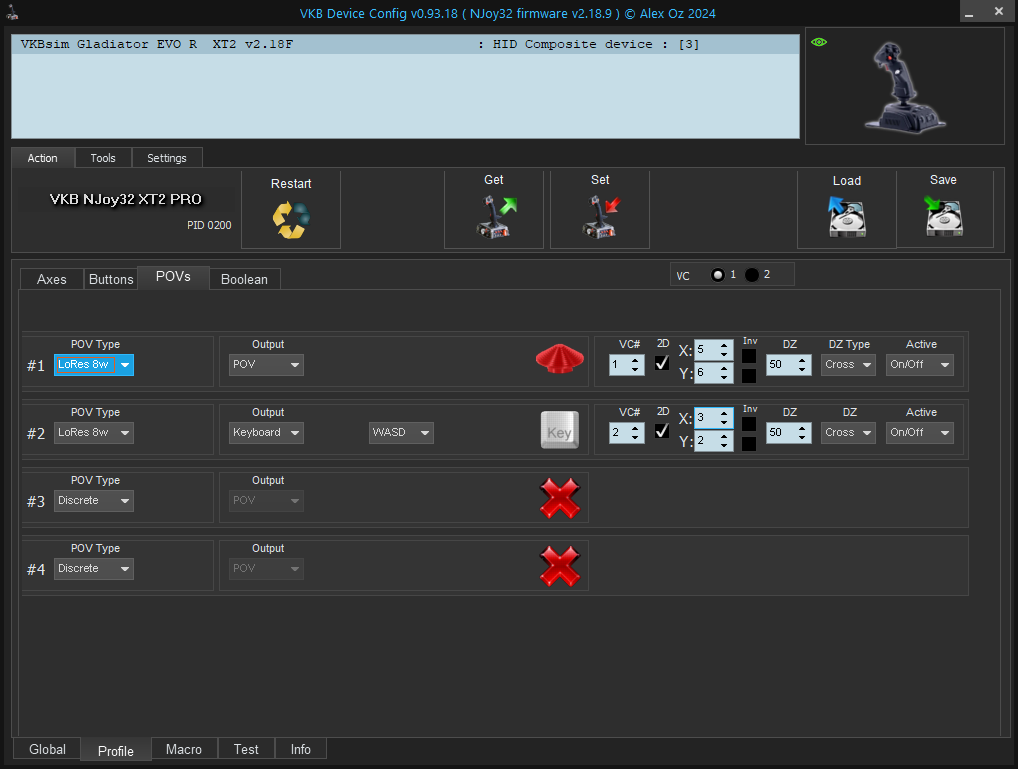1018x769 pixels.
Task: Open DZ Type Cross dropdown in row #1
Action: click(849, 365)
